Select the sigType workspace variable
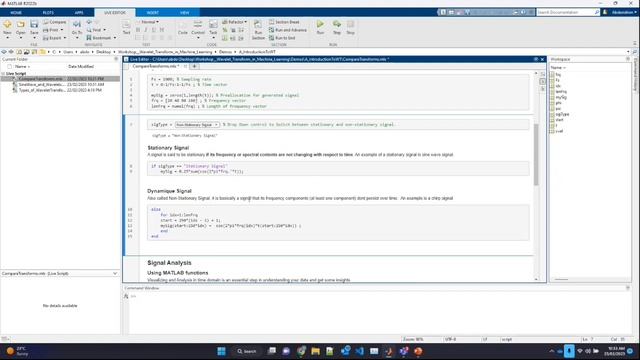Image resolution: width=640 pixels, height=360 pixels. click(x=562, y=114)
